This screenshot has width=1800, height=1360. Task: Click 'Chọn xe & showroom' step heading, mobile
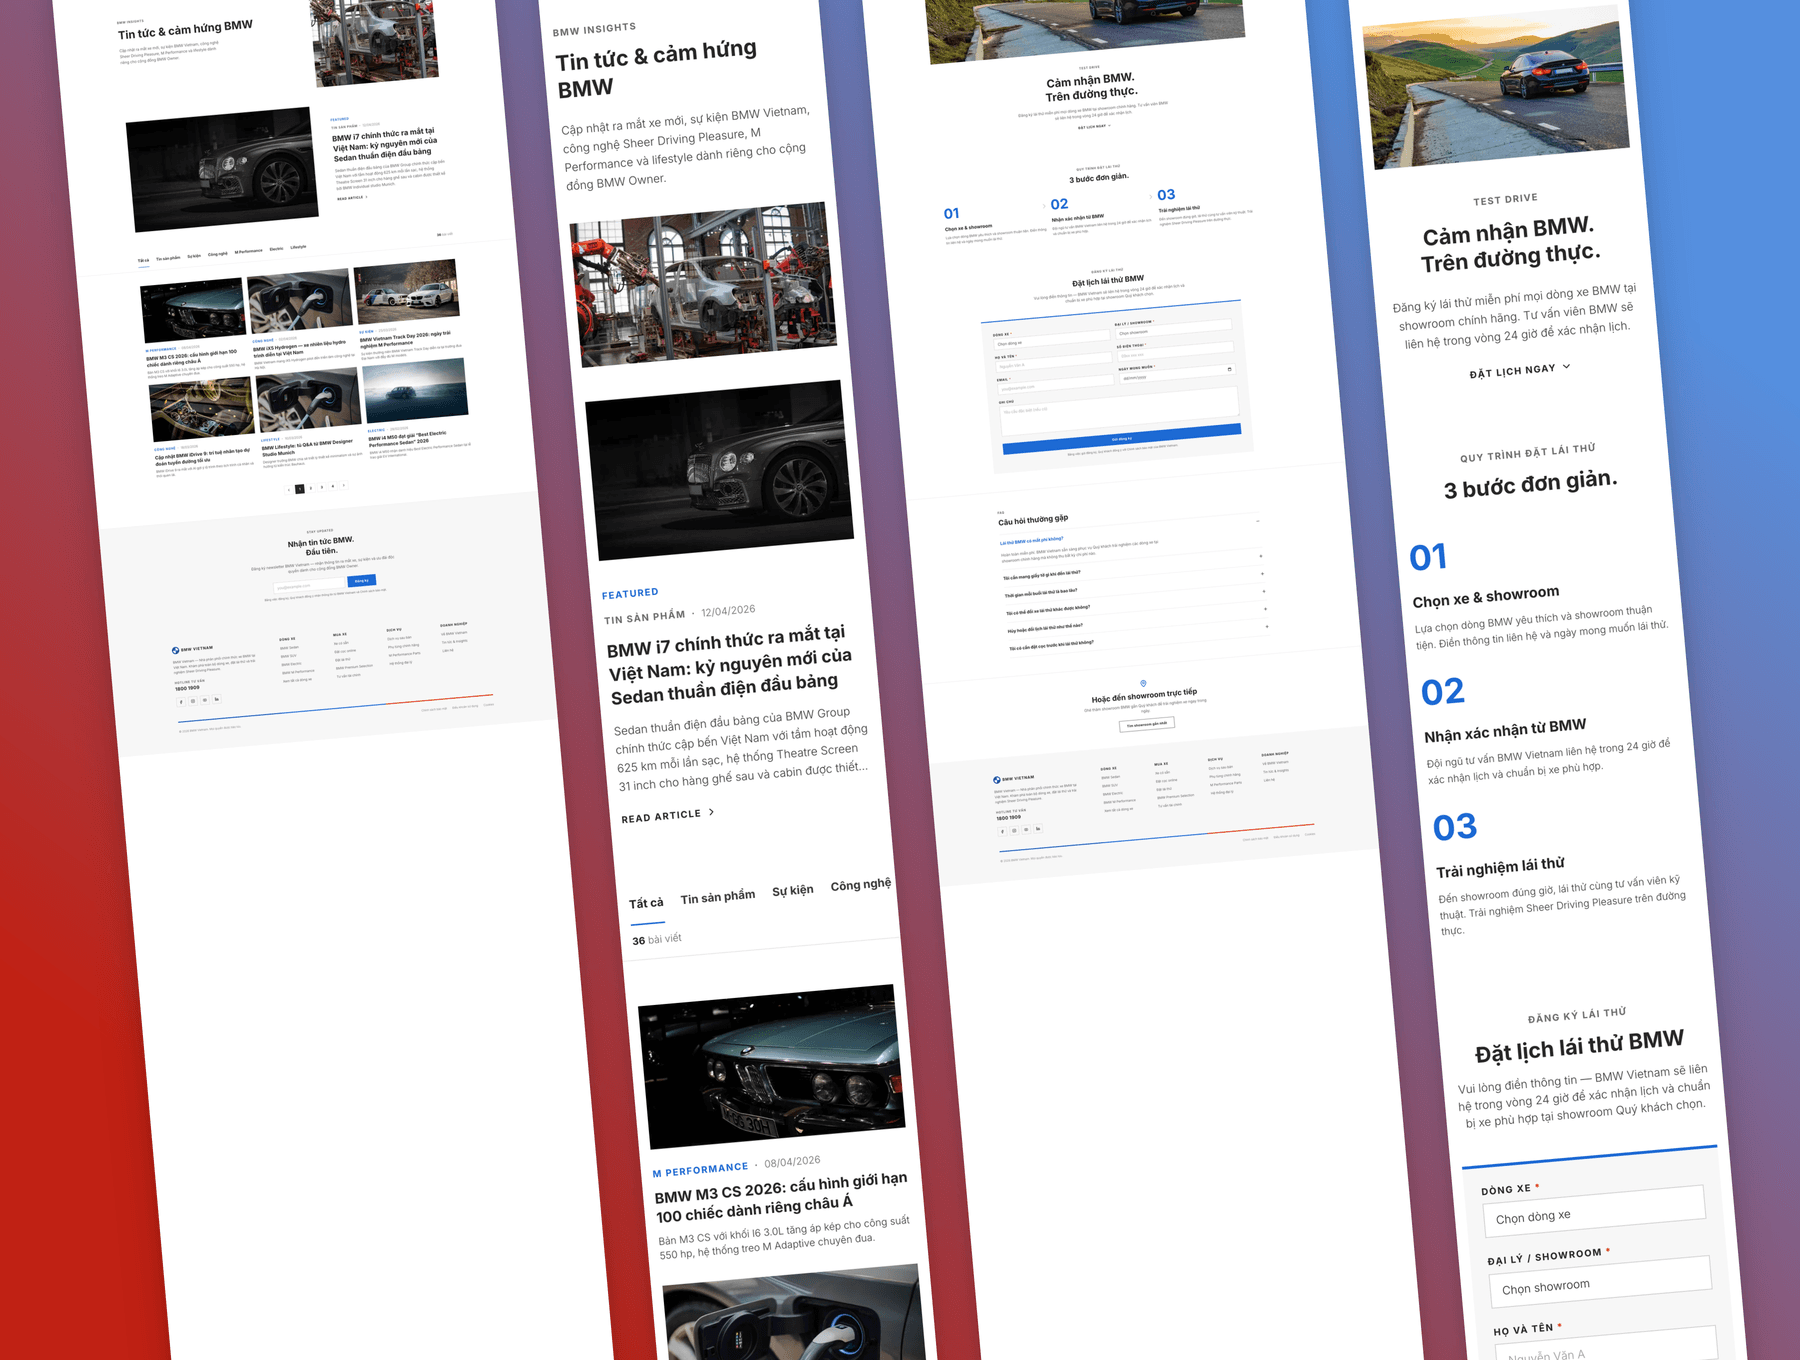coord(1486,597)
